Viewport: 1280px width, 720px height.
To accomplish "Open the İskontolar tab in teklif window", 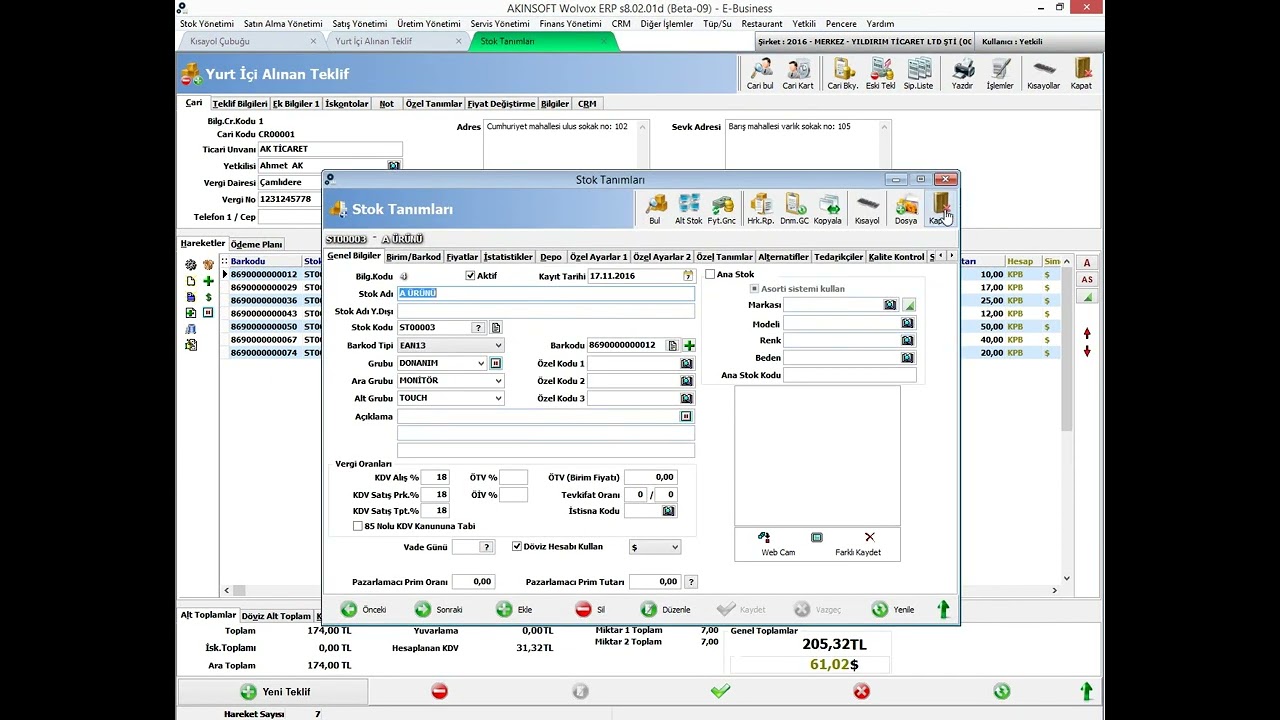I will pos(348,104).
